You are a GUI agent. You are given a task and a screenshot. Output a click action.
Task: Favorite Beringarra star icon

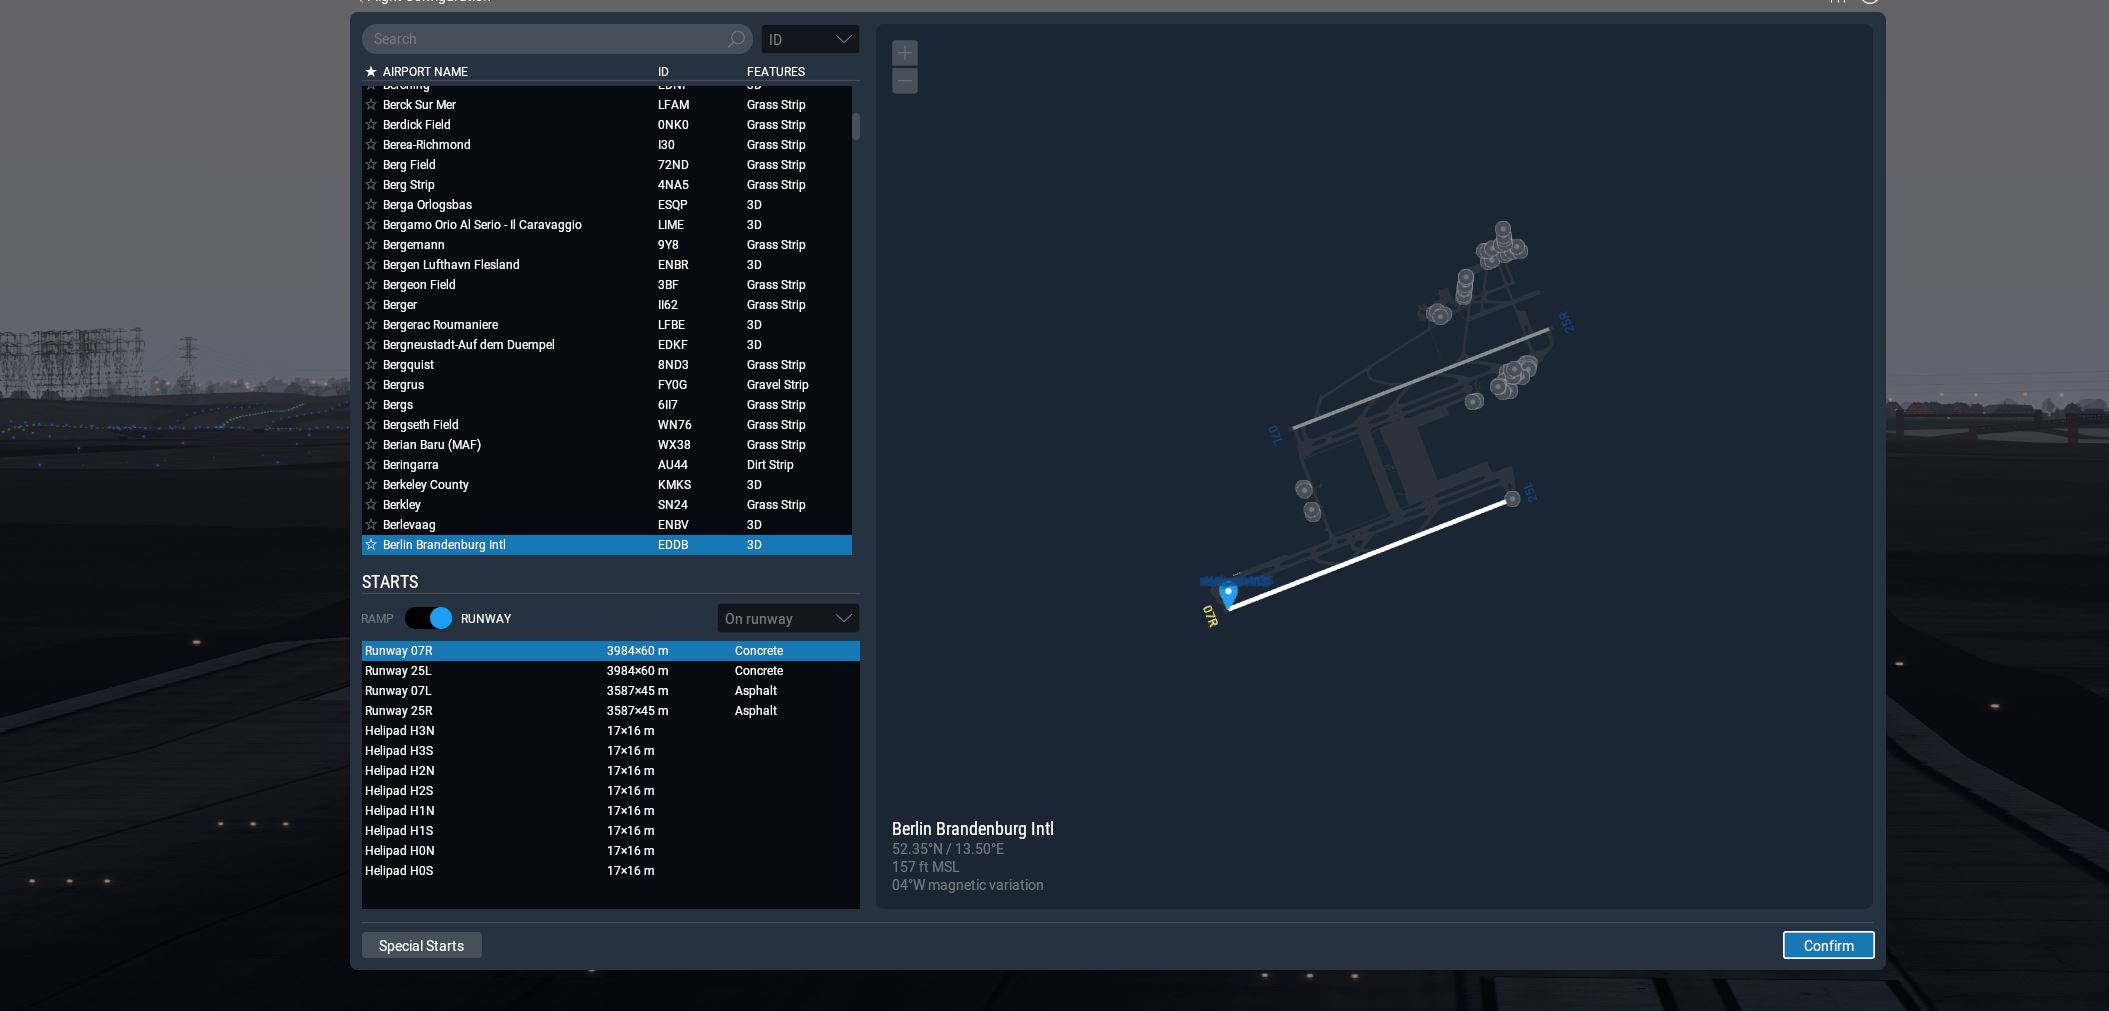371,464
